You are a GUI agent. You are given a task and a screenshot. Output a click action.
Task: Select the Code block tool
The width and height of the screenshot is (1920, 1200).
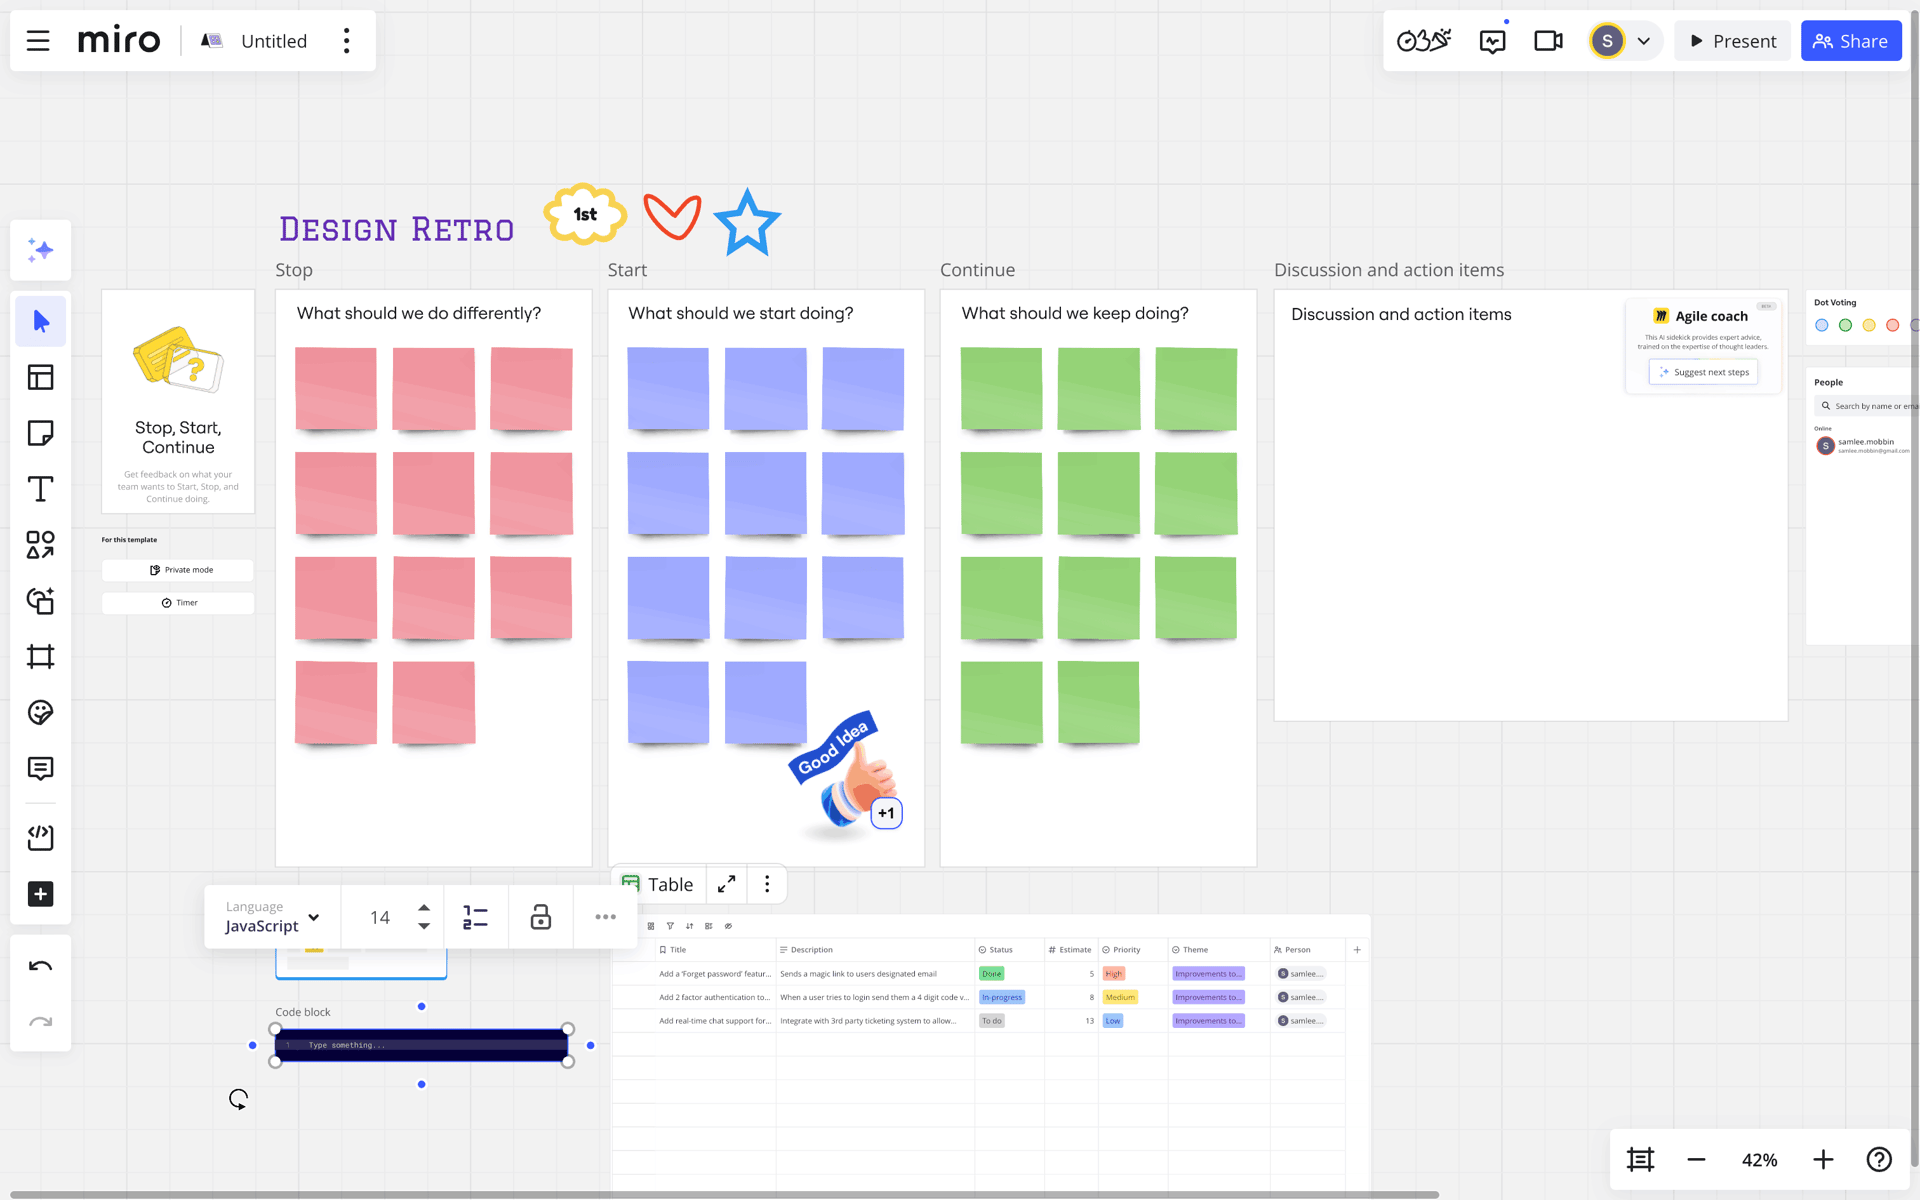click(x=40, y=838)
